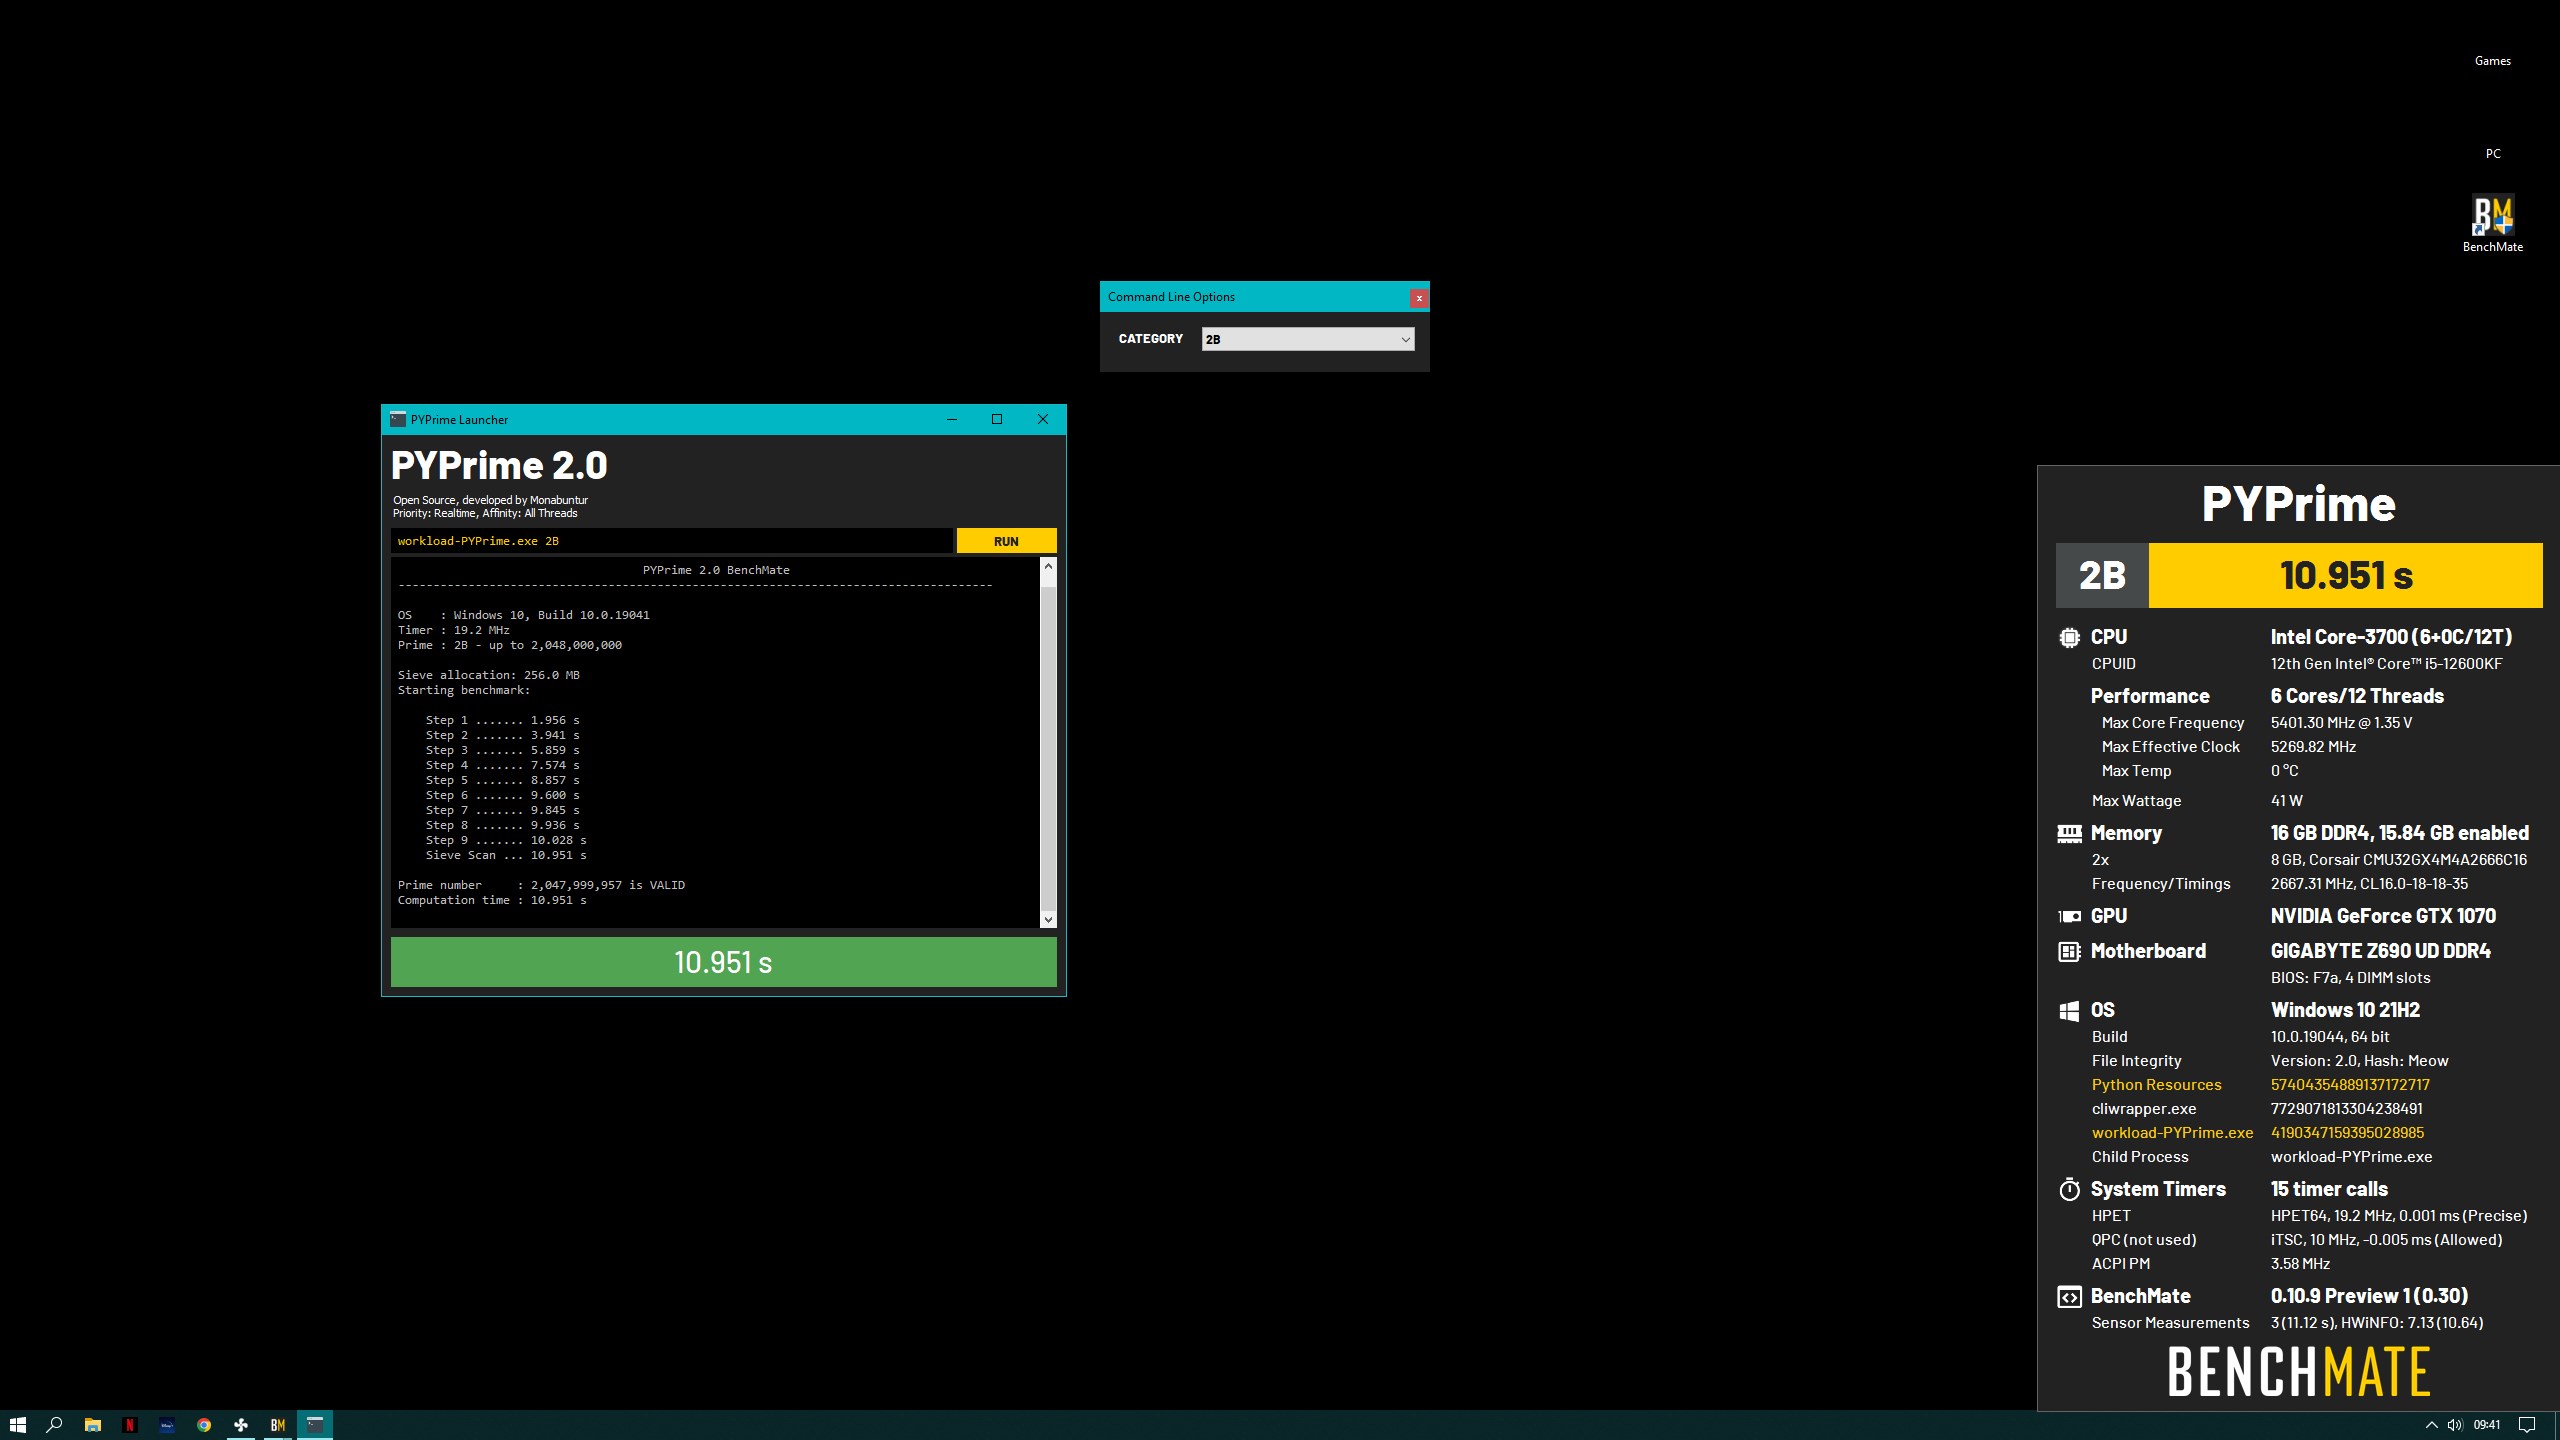The image size is (2560, 1440).
Task: Click the Step 9 timing line in console
Action: pos(506,840)
